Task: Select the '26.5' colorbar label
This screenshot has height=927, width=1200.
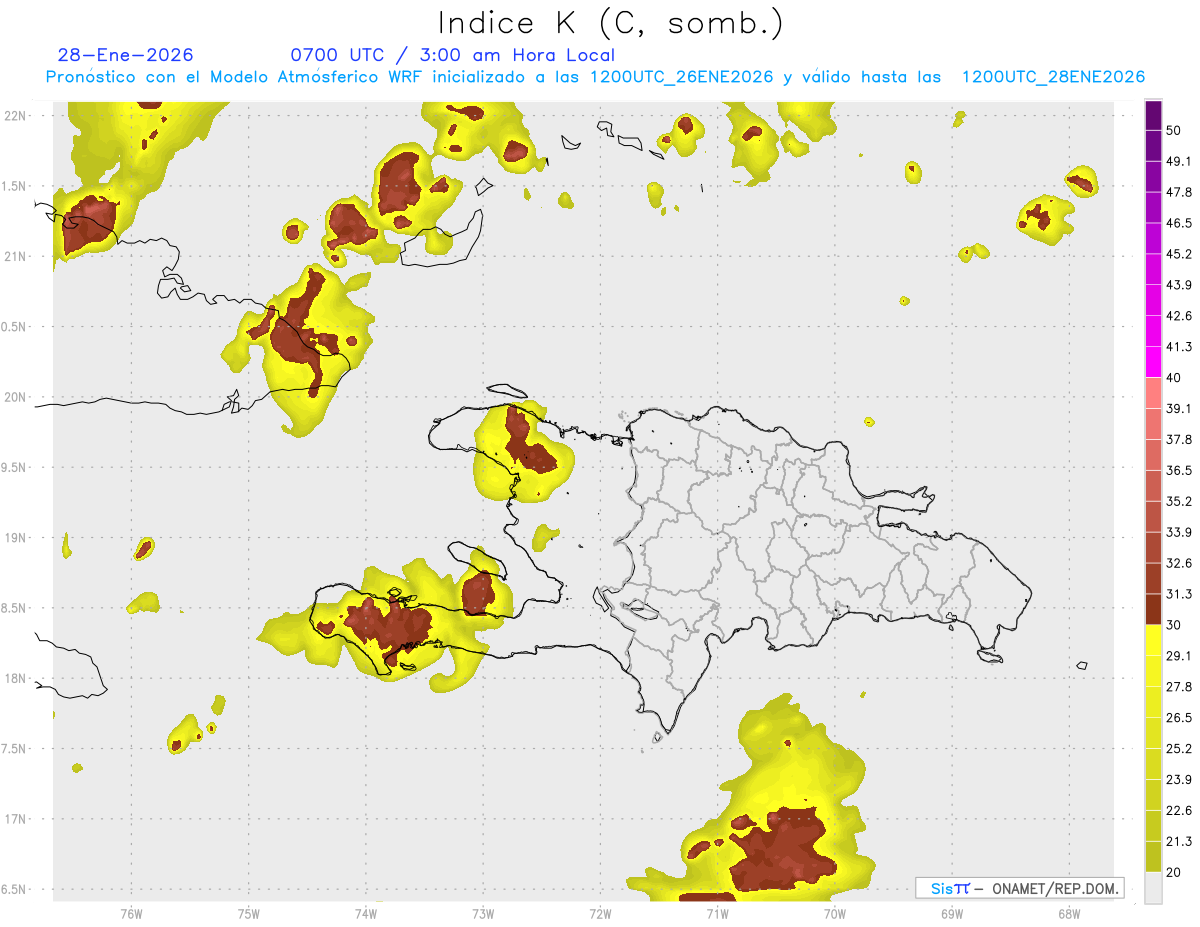Action: tap(1179, 718)
